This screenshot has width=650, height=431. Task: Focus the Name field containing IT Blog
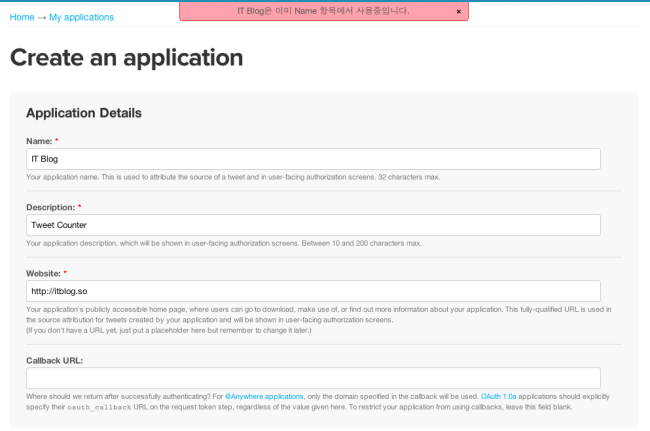[x=313, y=159]
